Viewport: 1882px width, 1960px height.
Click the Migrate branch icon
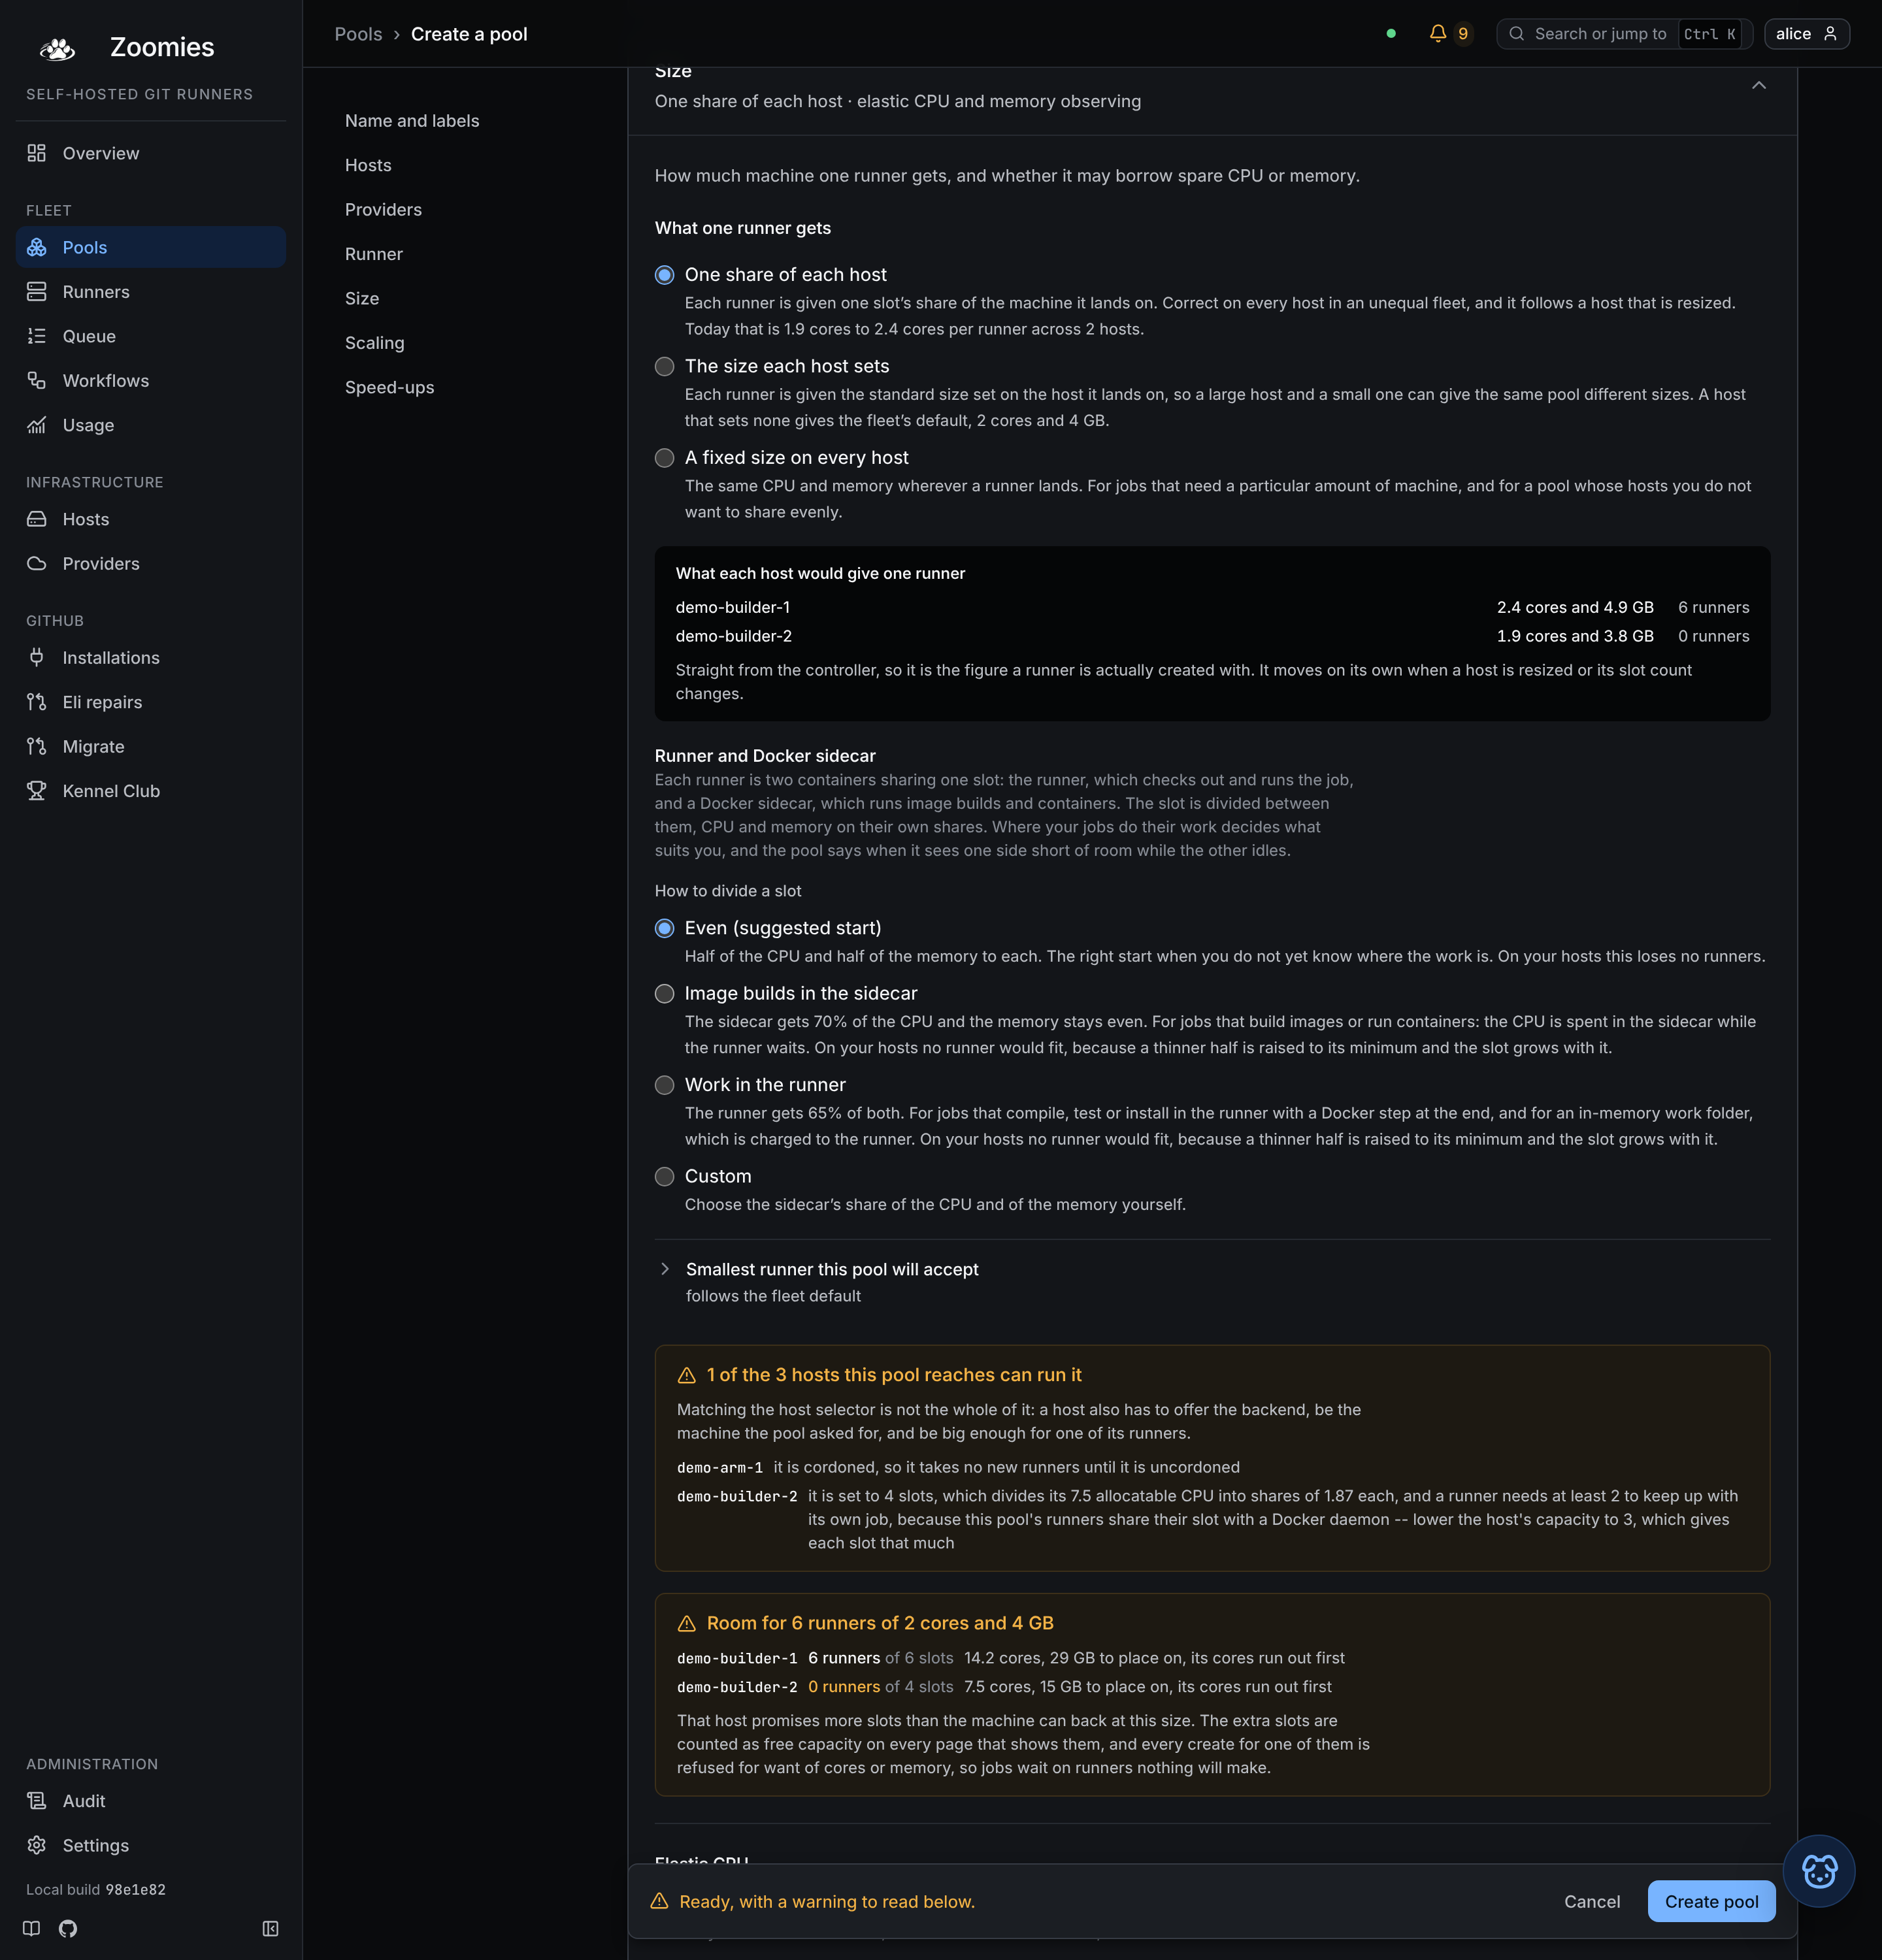pyautogui.click(x=37, y=747)
